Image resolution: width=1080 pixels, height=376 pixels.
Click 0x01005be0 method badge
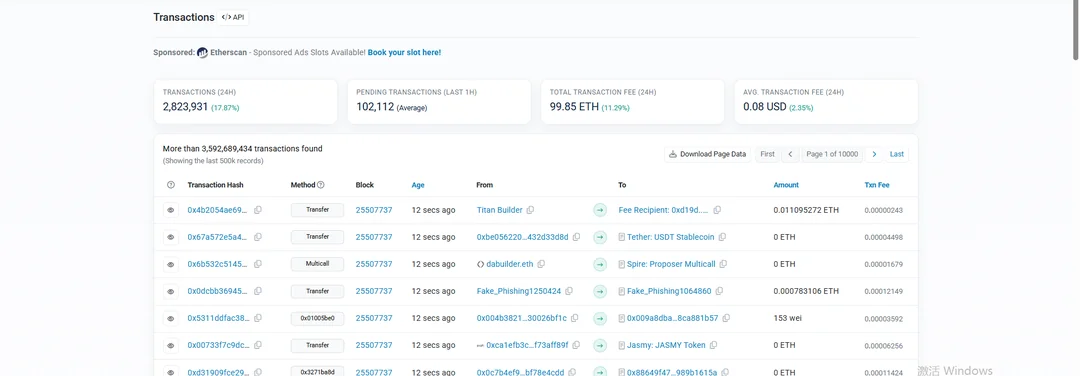(x=318, y=319)
